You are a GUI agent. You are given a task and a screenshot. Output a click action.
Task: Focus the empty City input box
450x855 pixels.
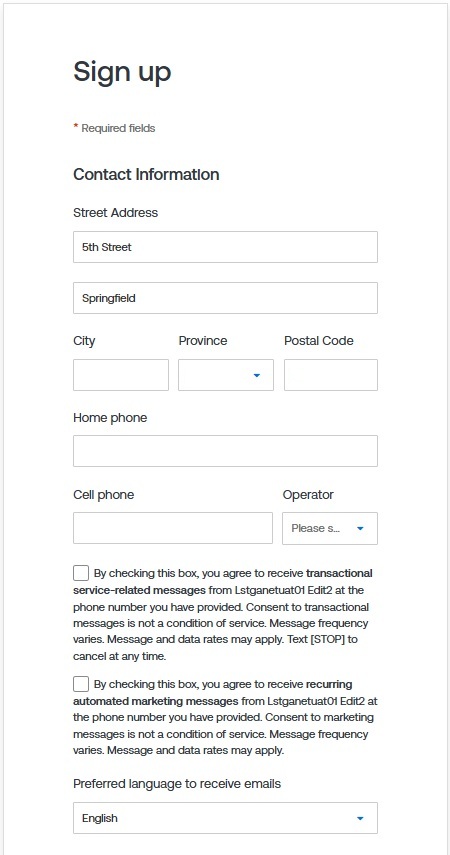pyautogui.click(x=121, y=375)
